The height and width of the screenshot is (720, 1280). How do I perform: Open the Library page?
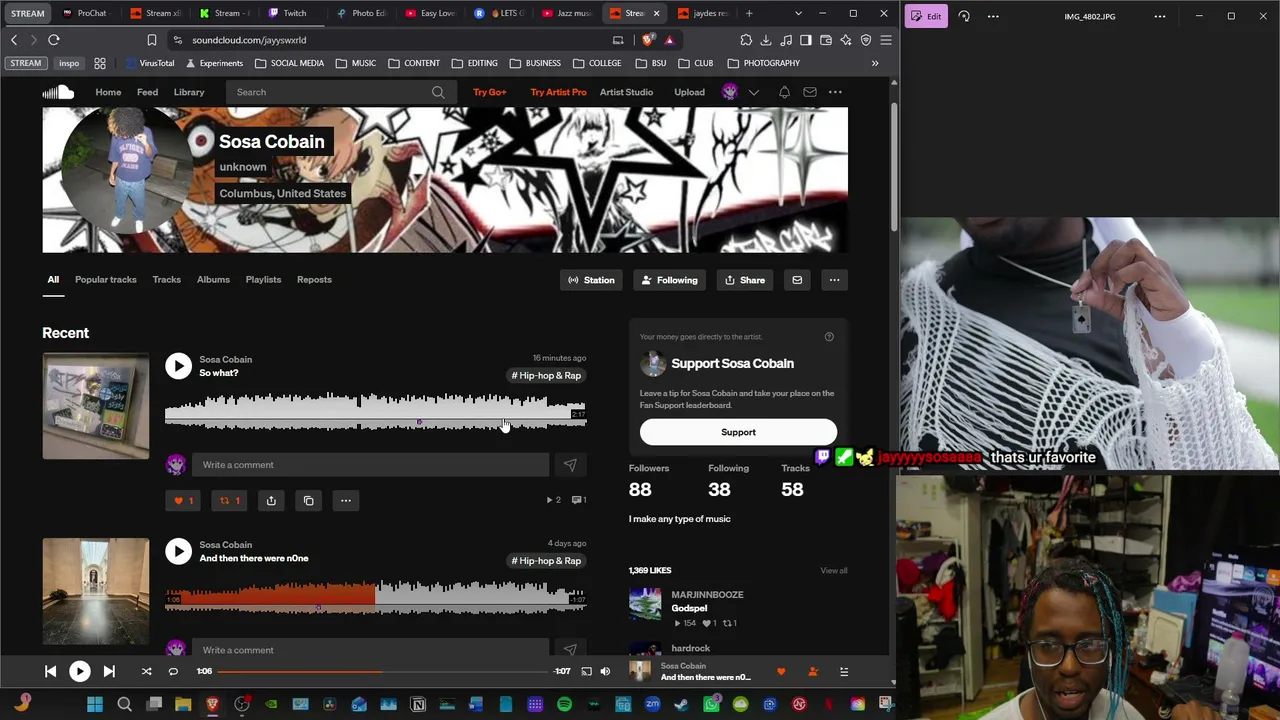[x=189, y=92]
